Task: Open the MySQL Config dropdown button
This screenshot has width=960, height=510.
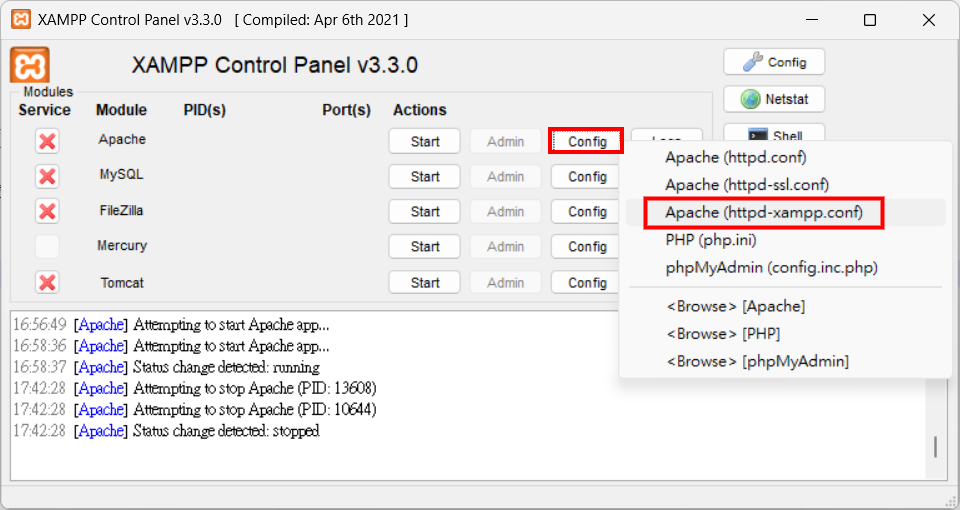Action: [x=587, y=176]
